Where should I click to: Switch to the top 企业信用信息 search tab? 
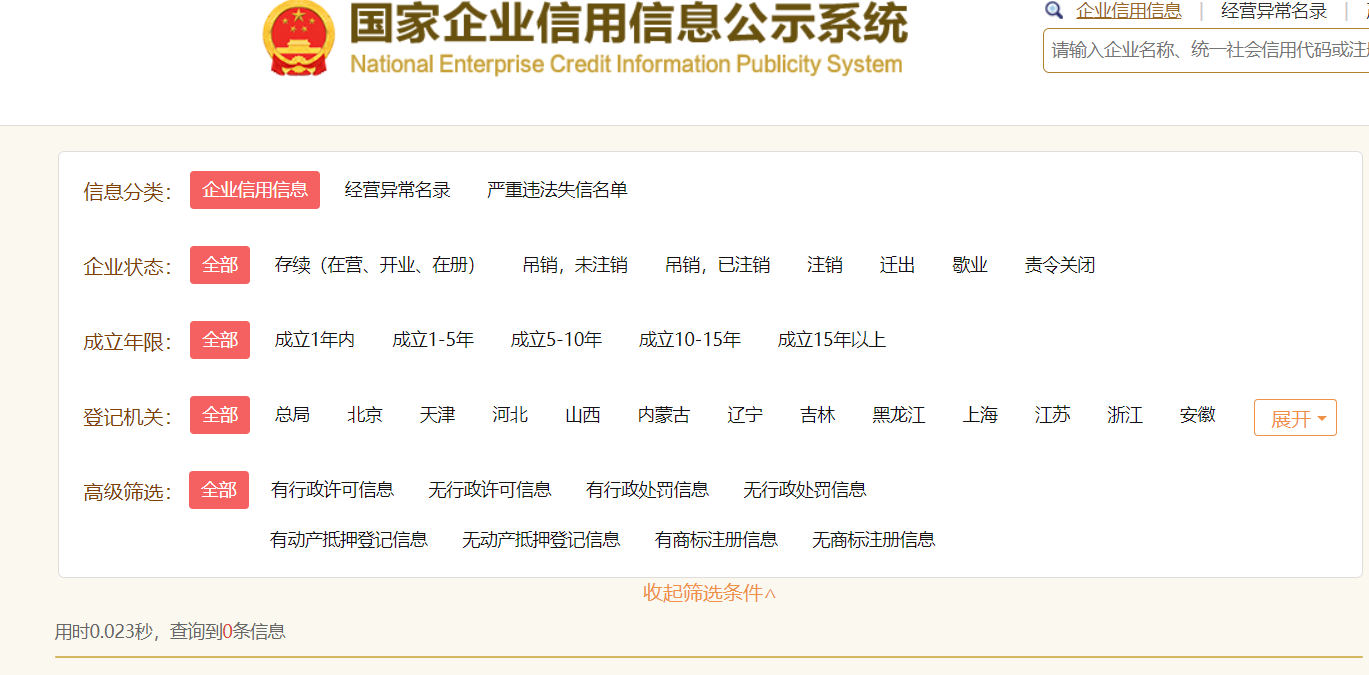(x=1128, y=11)
